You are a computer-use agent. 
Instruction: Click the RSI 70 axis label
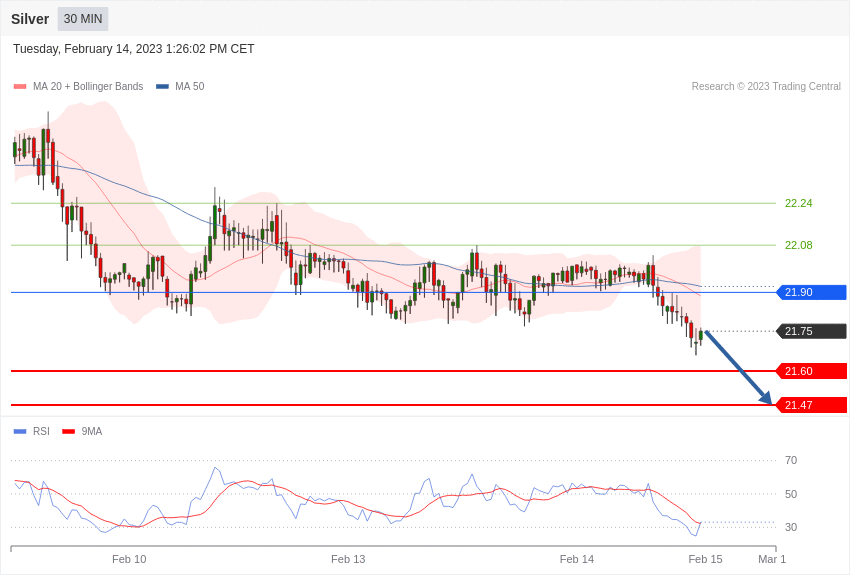(791, 461)
